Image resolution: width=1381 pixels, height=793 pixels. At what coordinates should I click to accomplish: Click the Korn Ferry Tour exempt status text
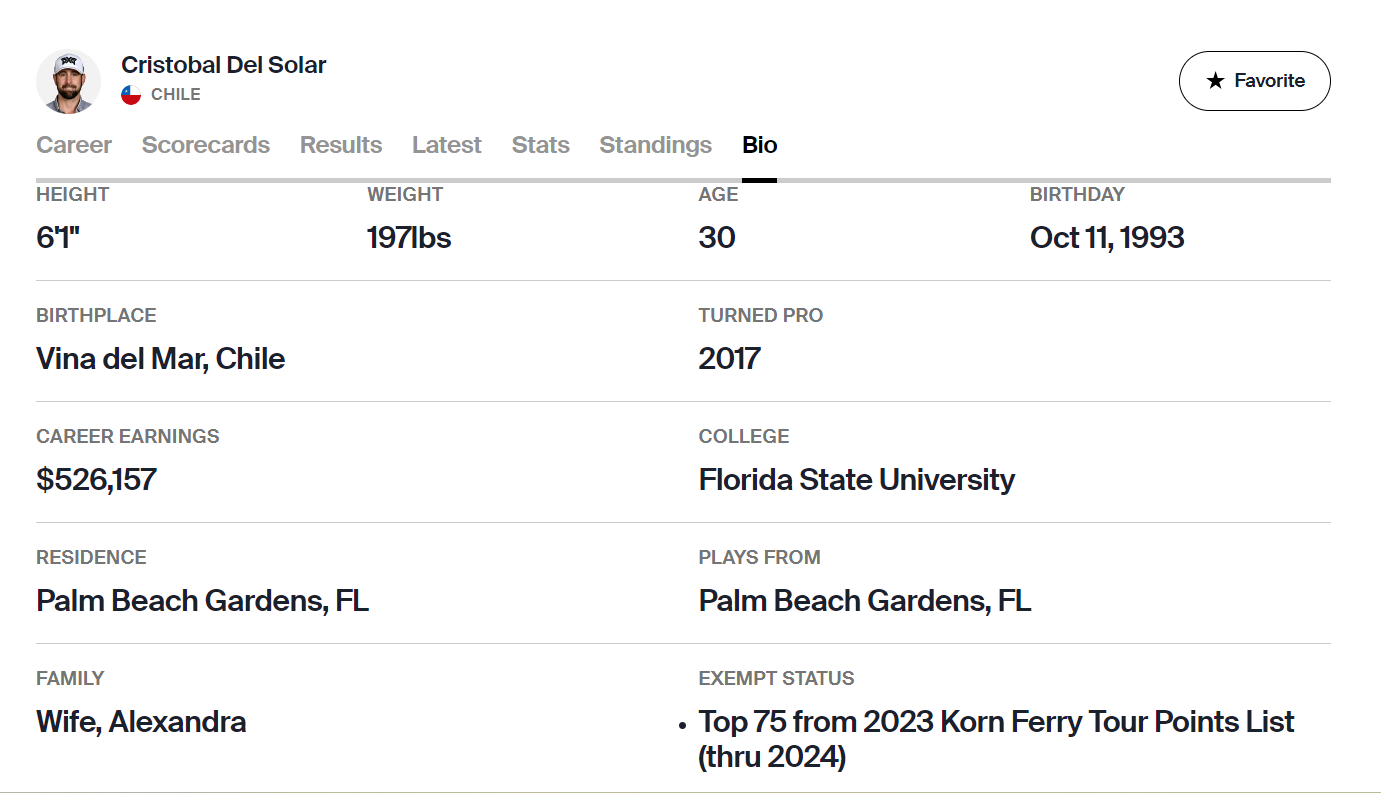point(997,739)
